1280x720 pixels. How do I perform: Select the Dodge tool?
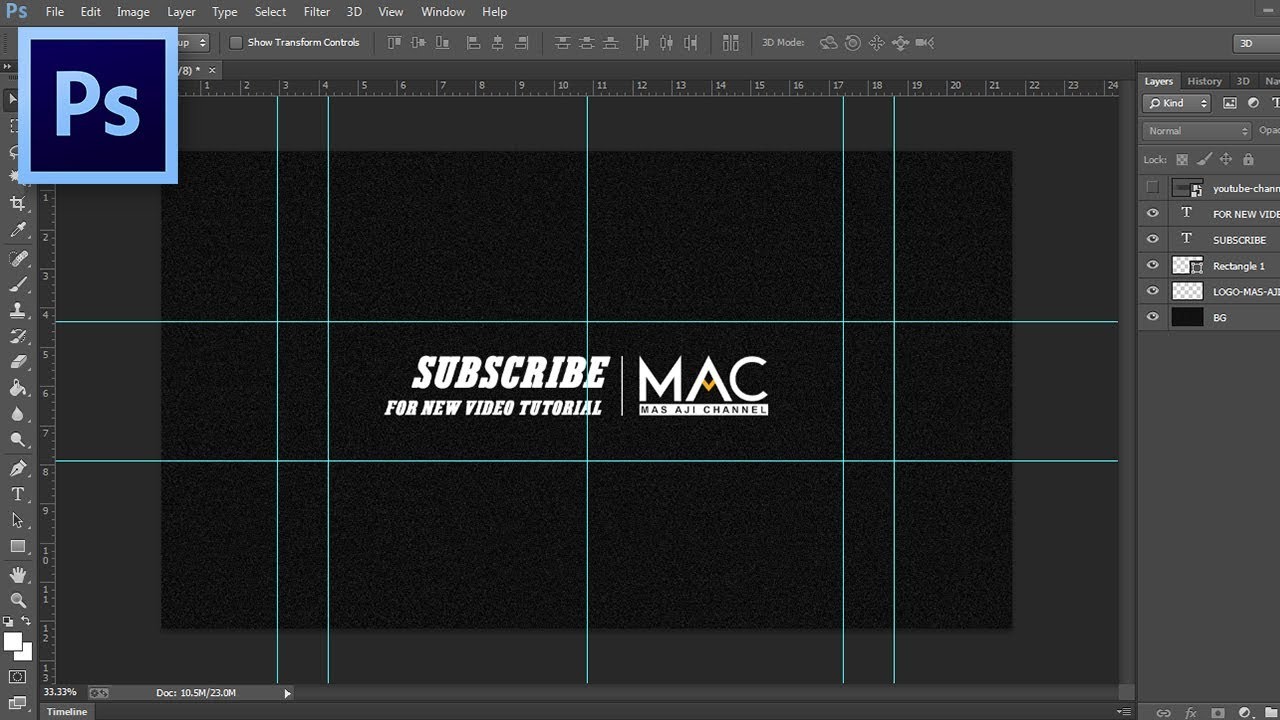17,440
